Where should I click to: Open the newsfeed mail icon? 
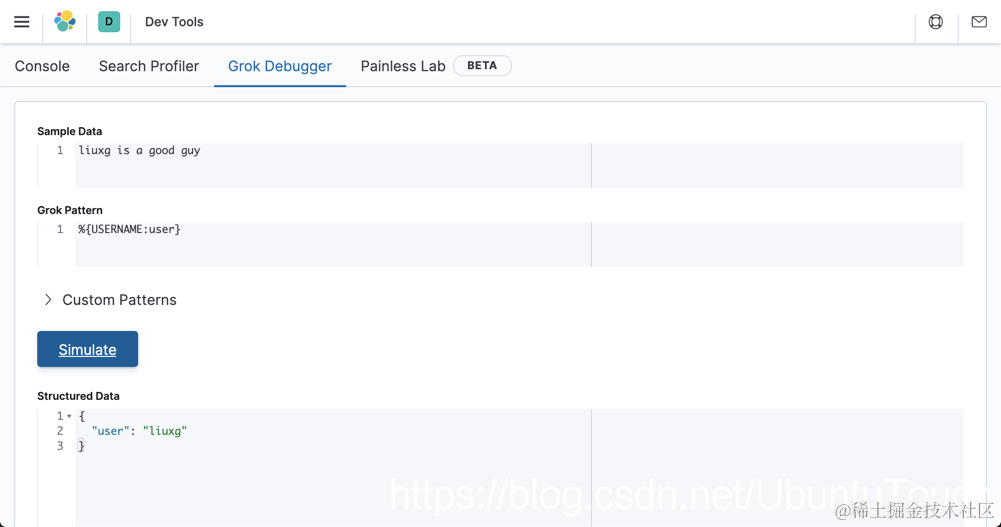(x=979, y=22)
